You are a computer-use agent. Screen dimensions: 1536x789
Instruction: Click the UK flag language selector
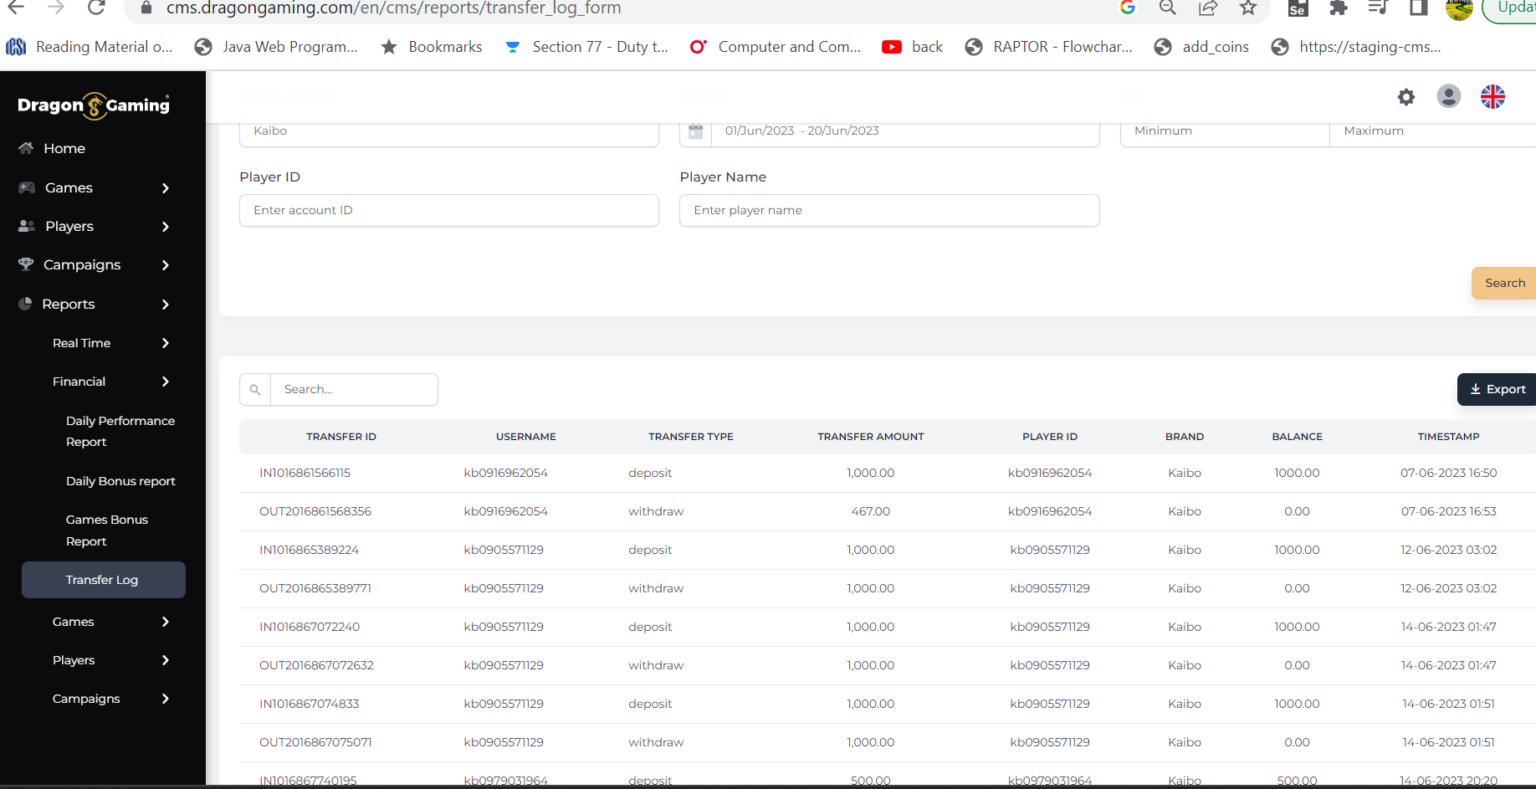[x=1492, y=97]
